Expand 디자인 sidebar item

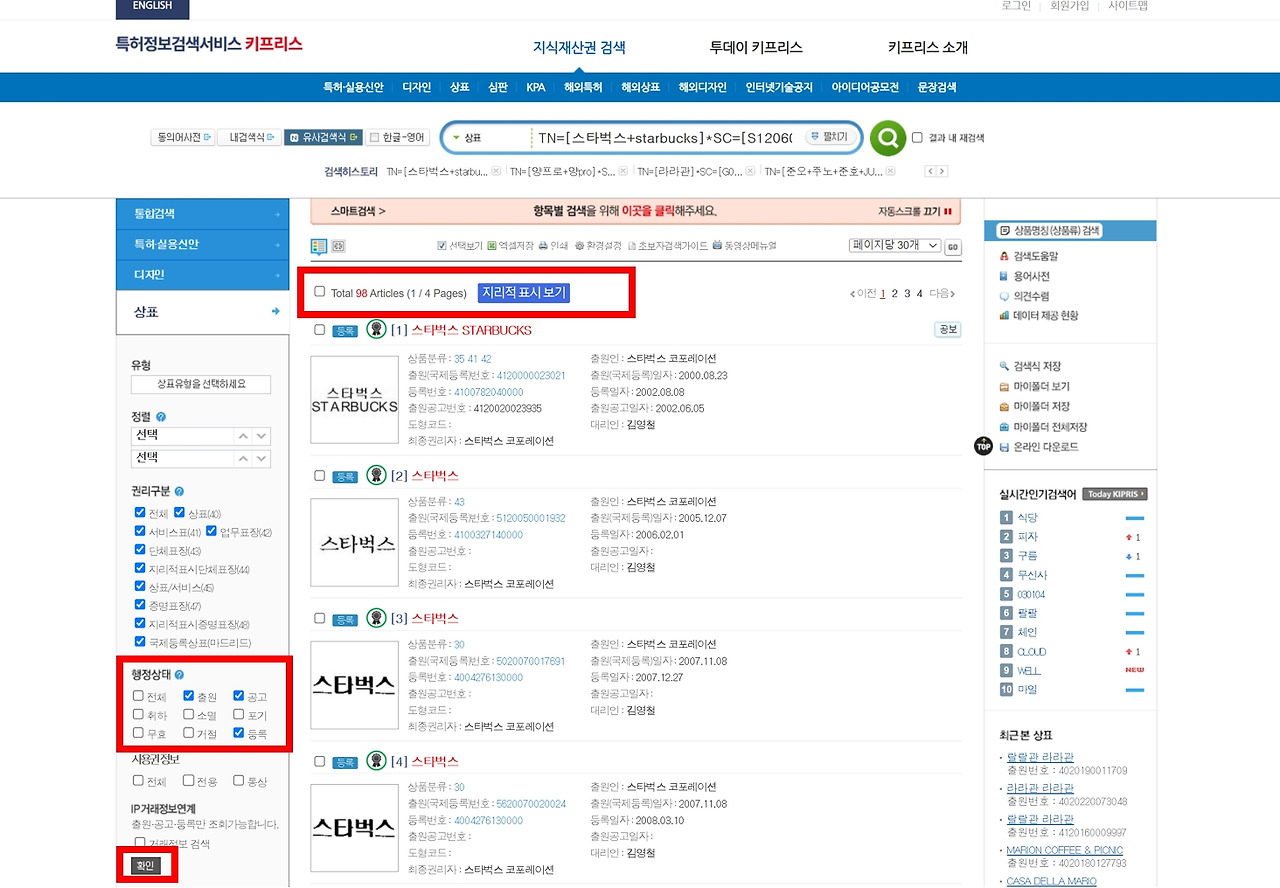coord(203,274)
